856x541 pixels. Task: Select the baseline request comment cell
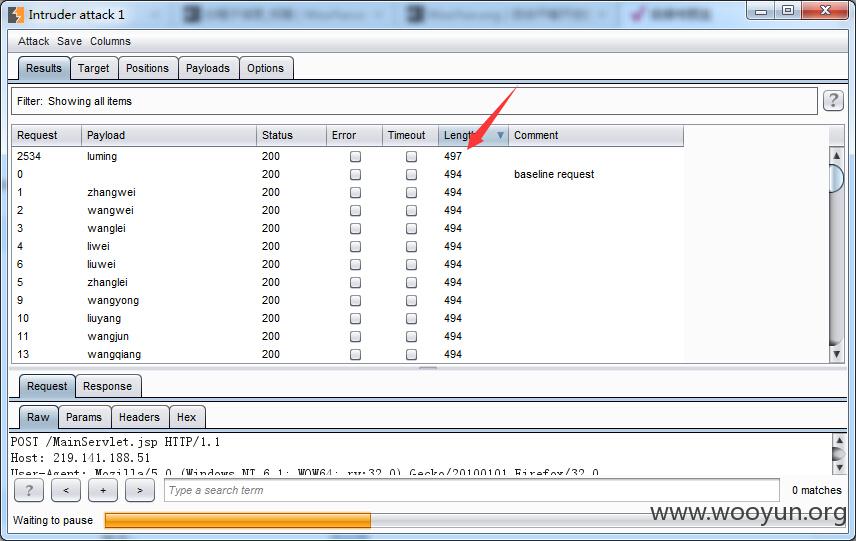pyautogui.click(x=554, y=174)
